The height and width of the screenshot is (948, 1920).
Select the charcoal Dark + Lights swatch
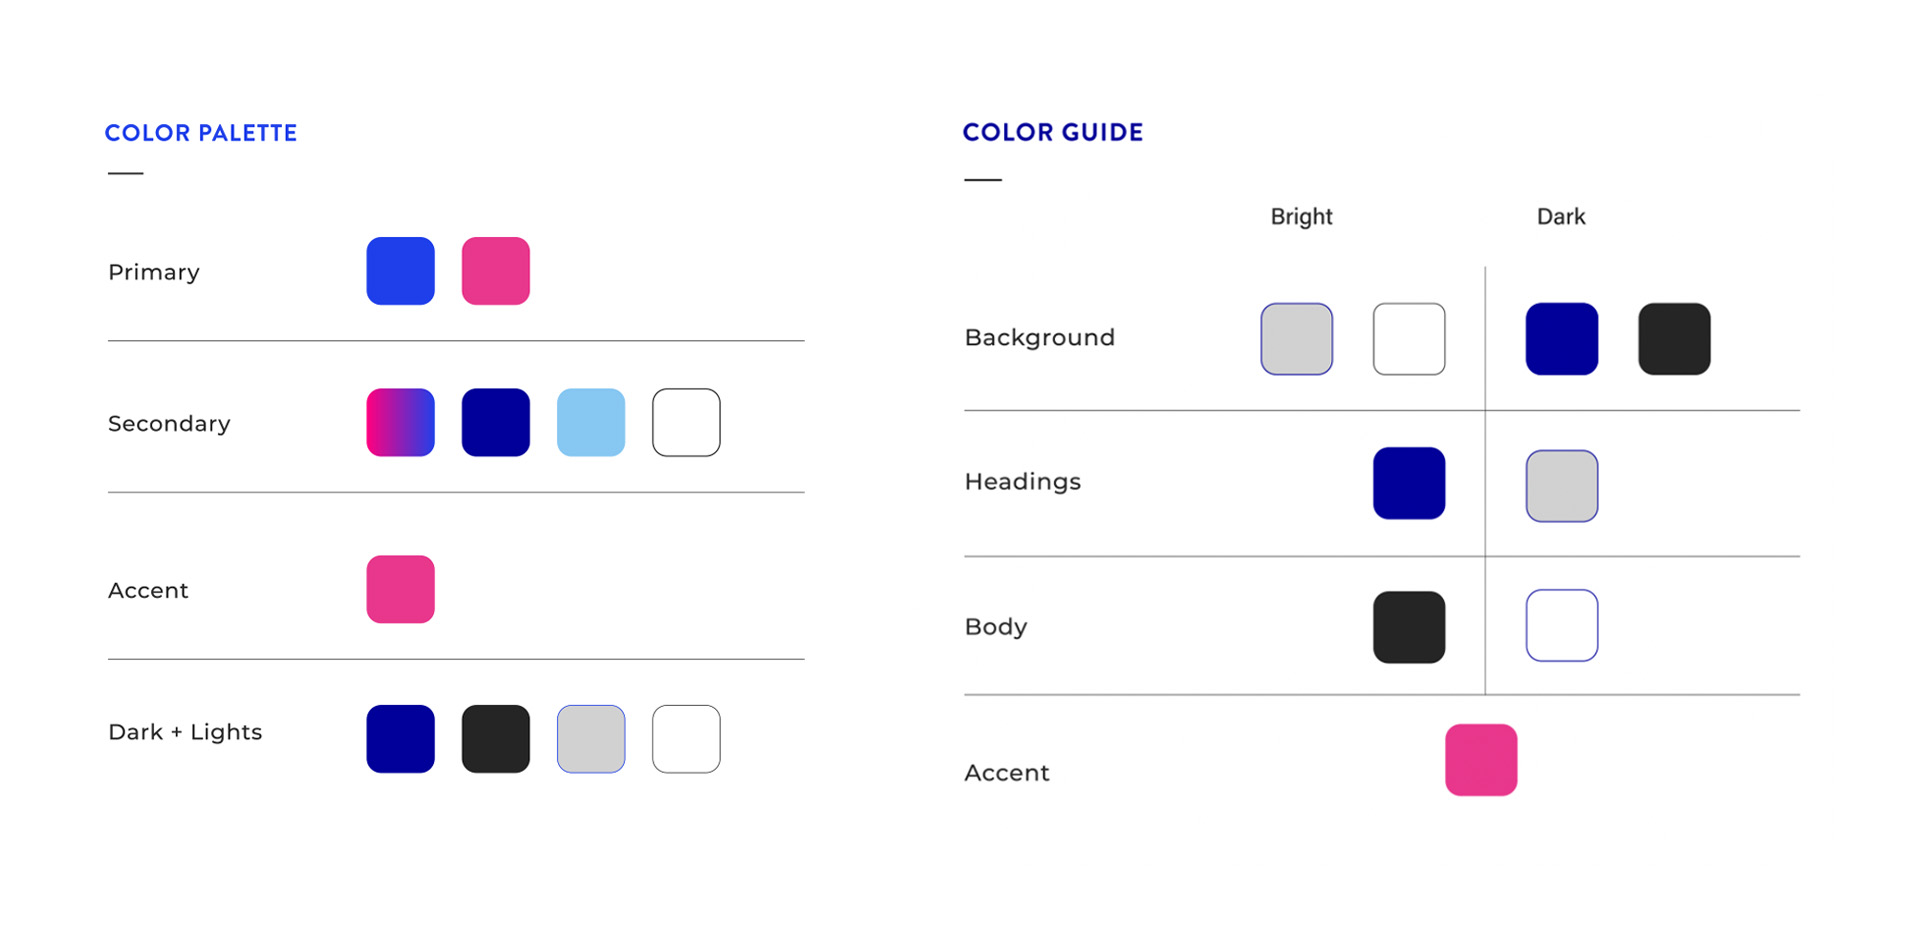(x=495, y=739)
